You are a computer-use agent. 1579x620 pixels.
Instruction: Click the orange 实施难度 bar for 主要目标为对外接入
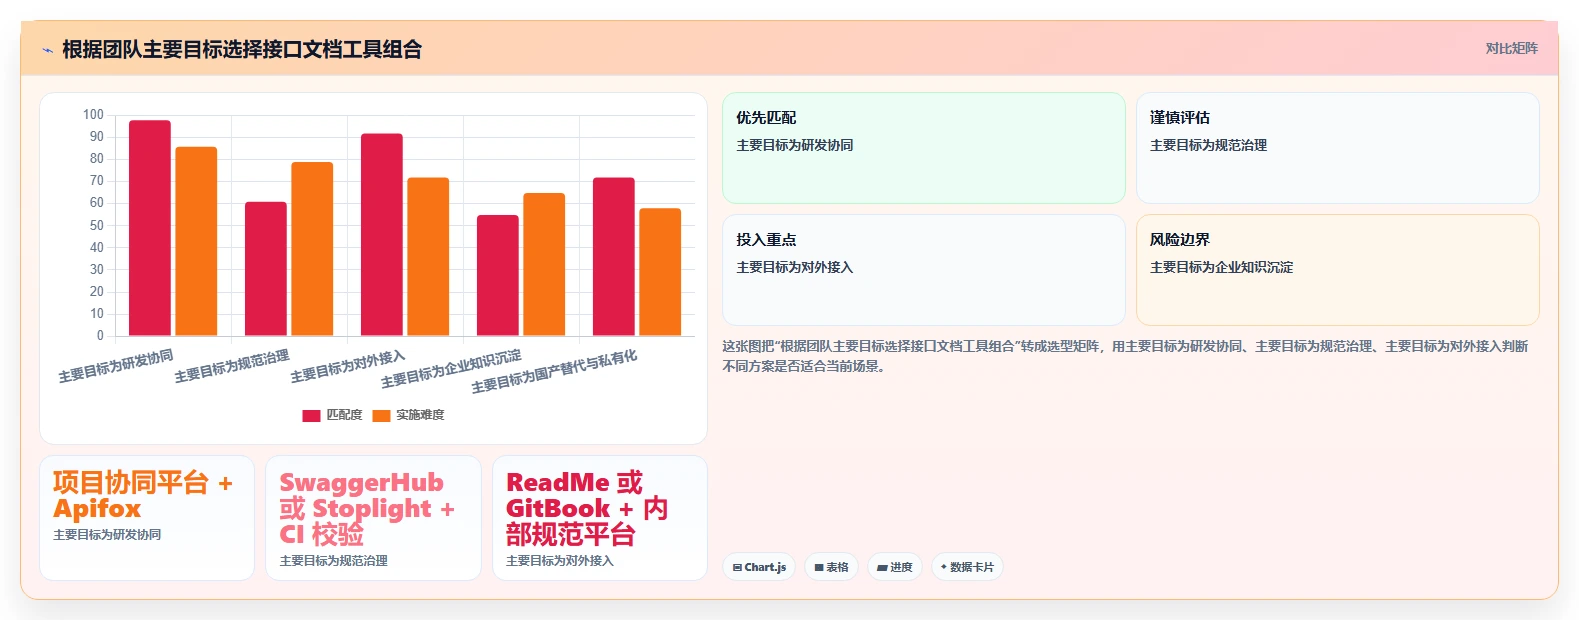428,257
